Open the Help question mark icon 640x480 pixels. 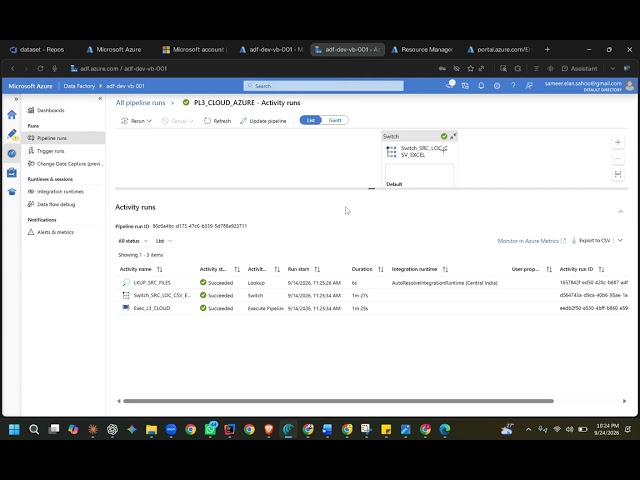click(x=513, y=86)
